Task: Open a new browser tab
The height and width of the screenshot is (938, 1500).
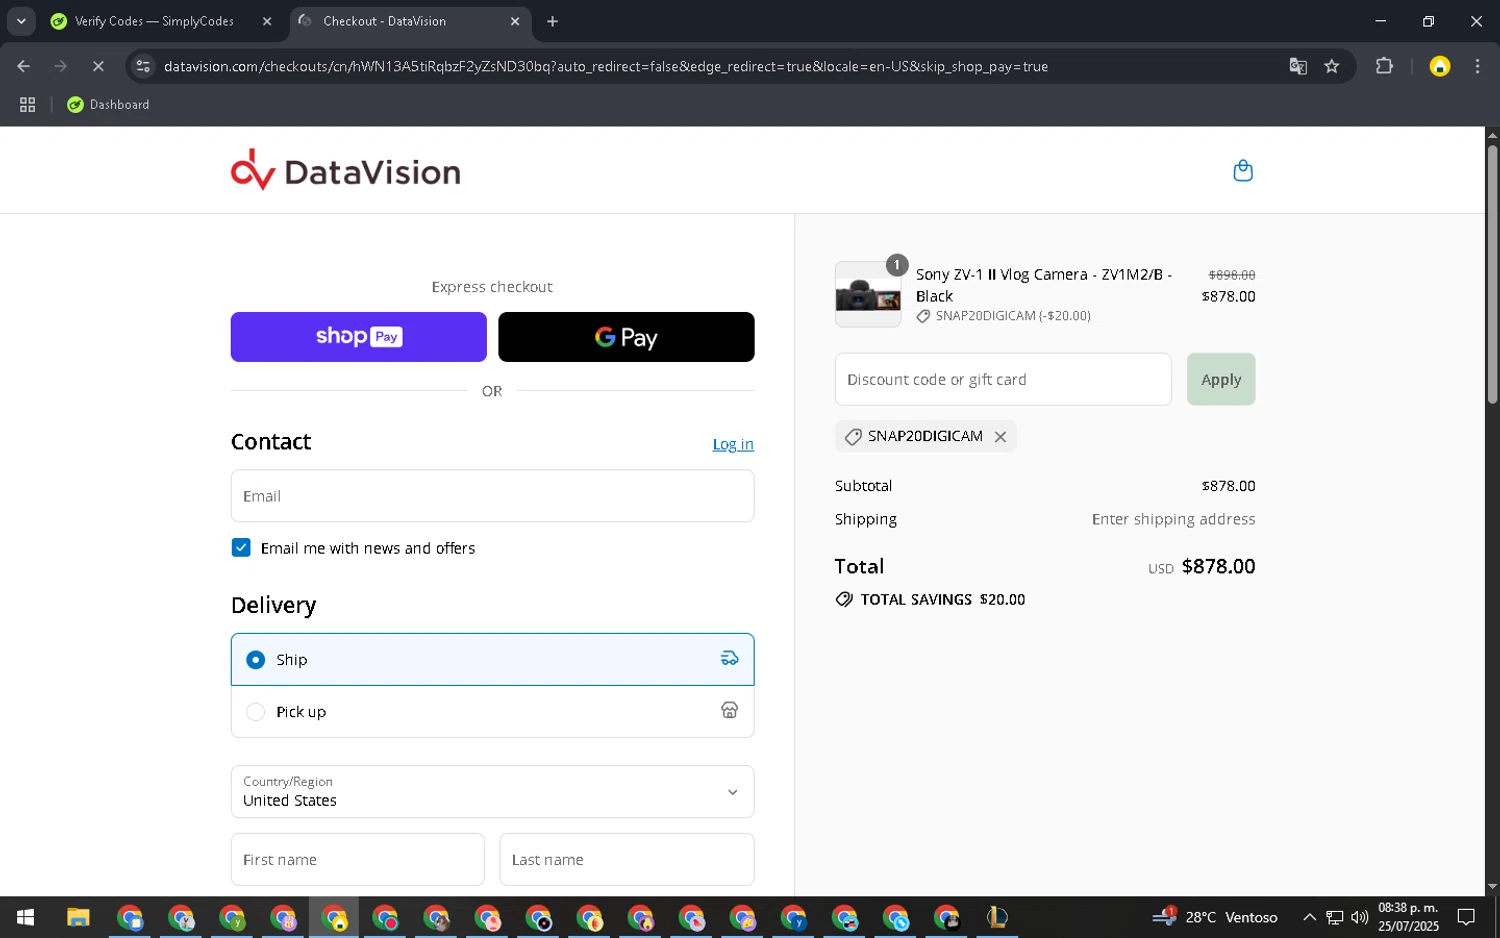Action: coord(552,21)
